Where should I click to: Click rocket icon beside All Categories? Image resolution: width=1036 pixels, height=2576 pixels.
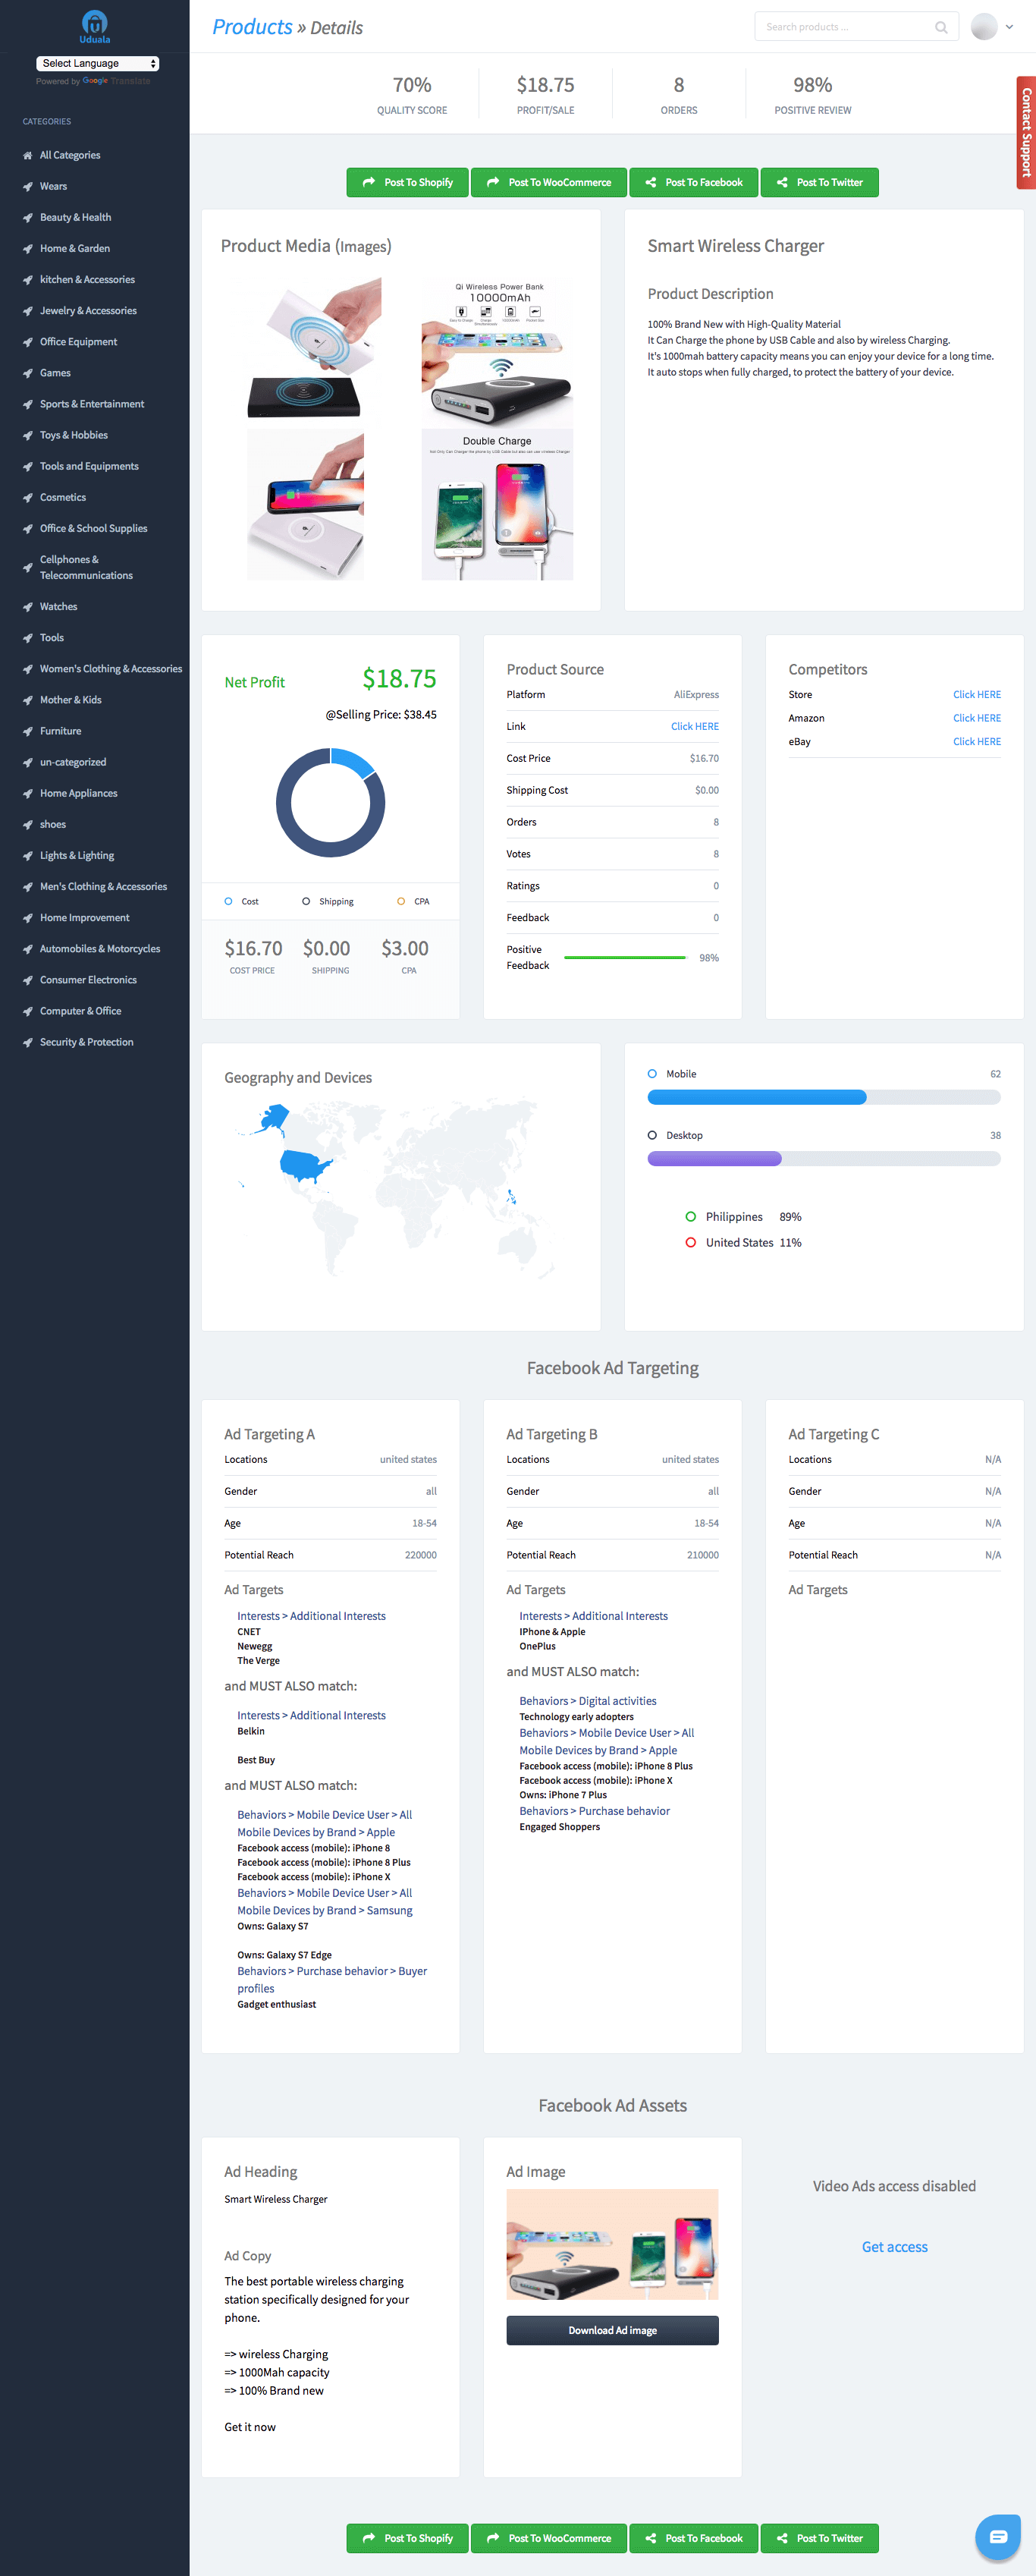[28, 155]
